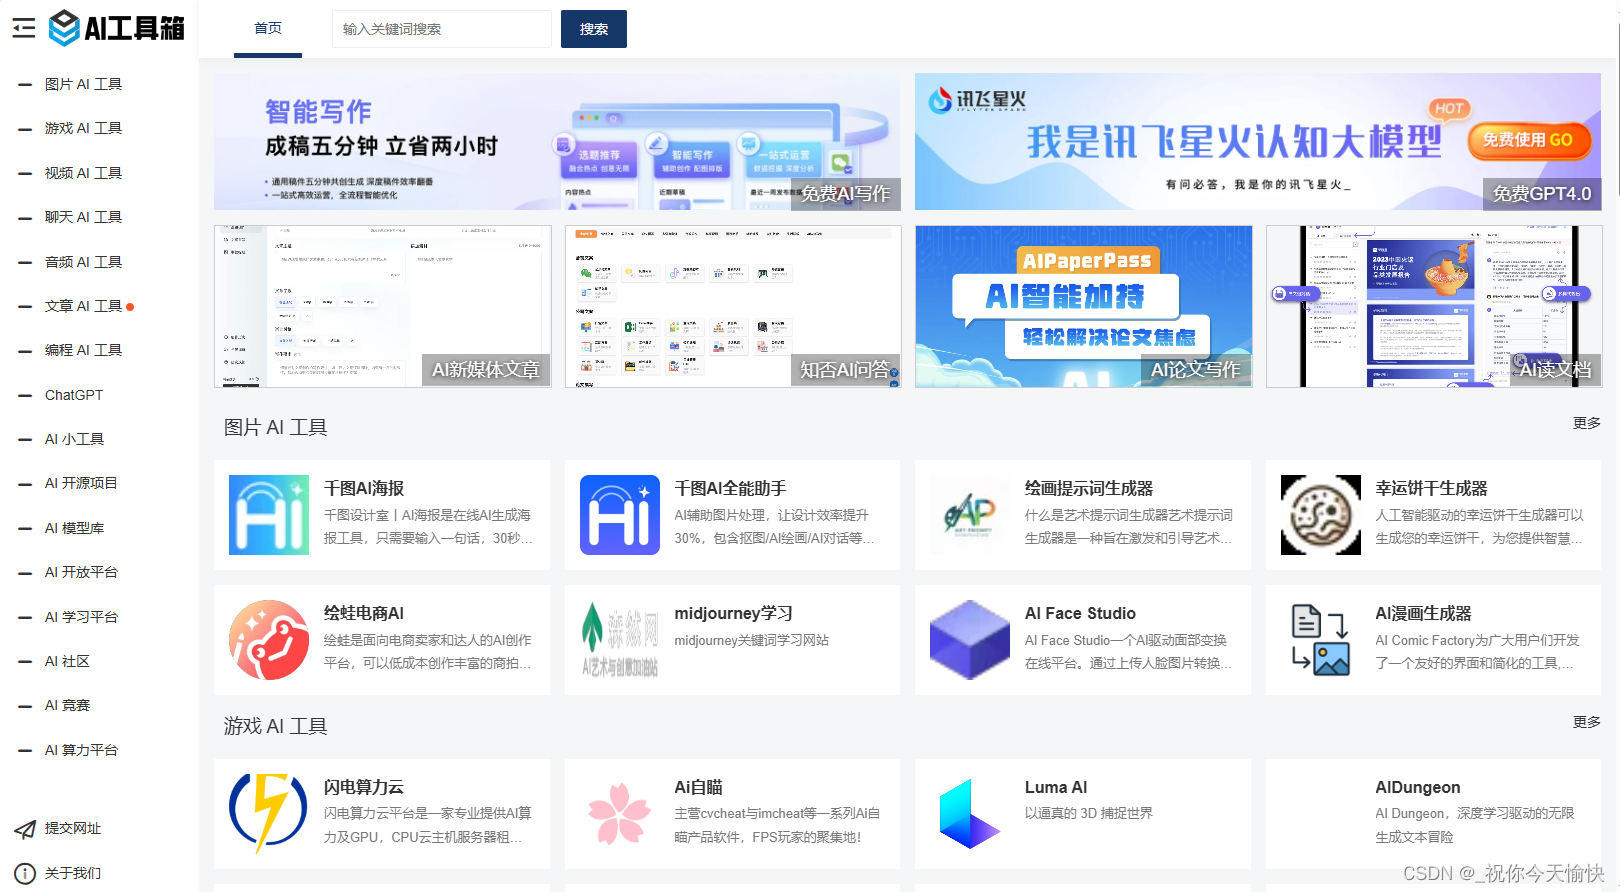Open the AI漫画生成器 title link

click(1423, 613)
